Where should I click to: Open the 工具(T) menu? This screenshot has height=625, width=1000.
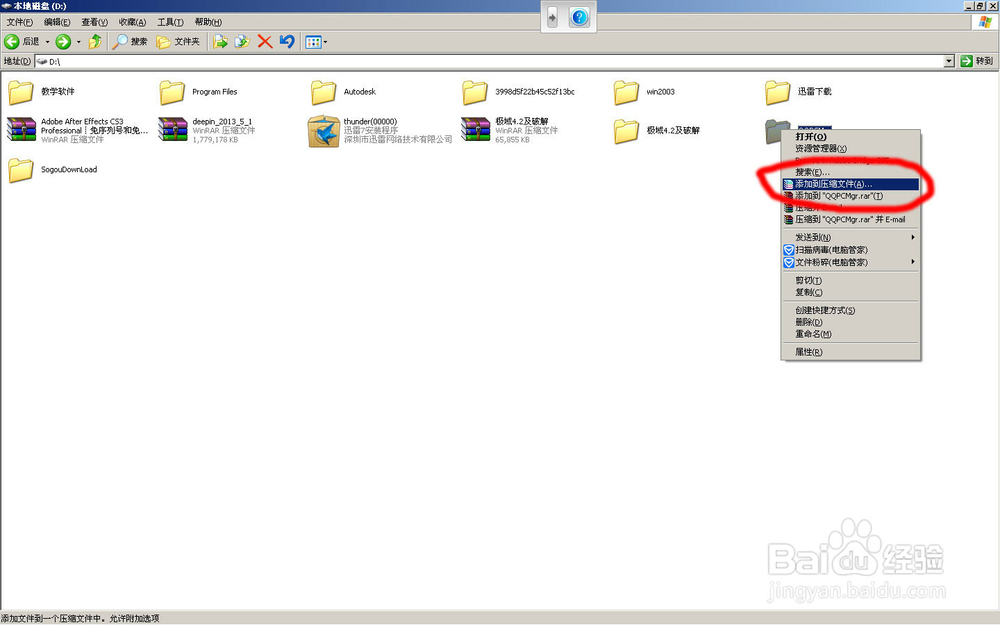click(170, 22)
